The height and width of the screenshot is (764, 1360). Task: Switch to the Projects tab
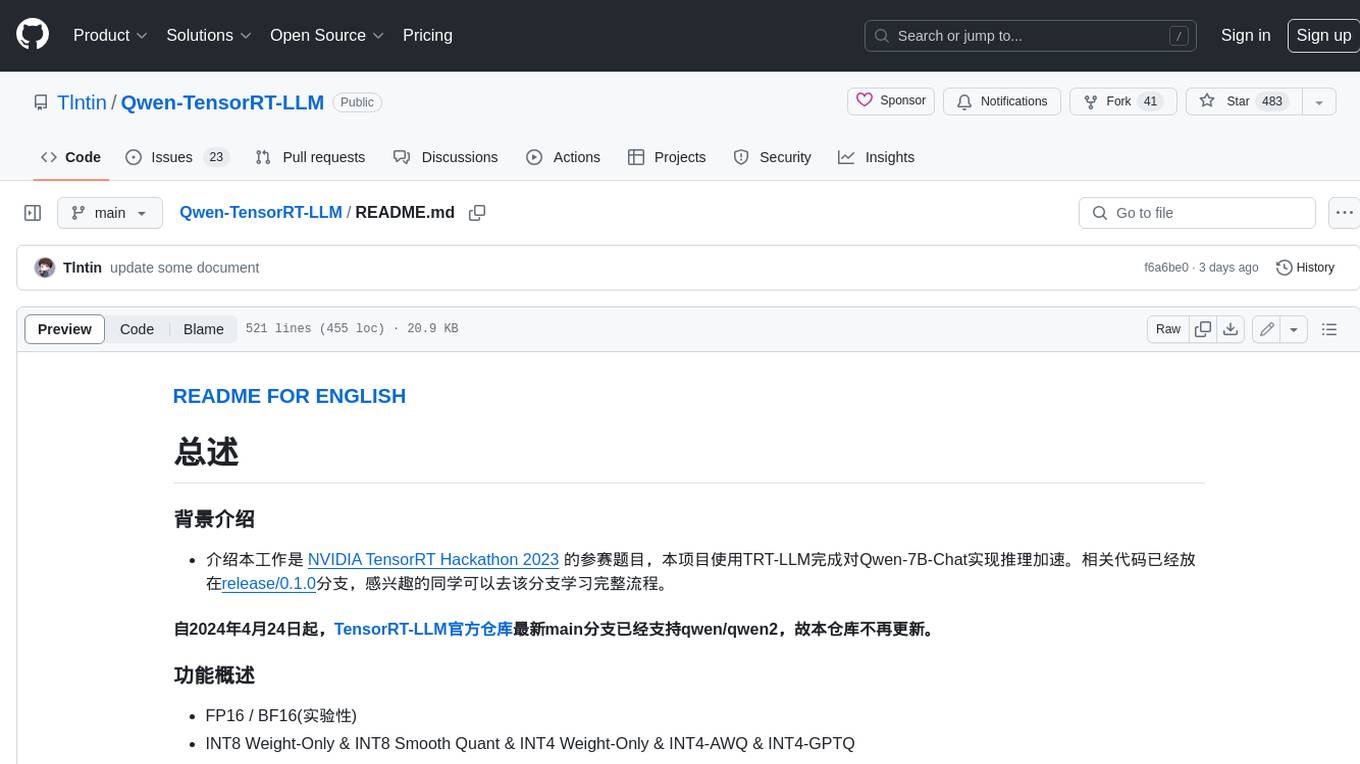click(667, 157)
